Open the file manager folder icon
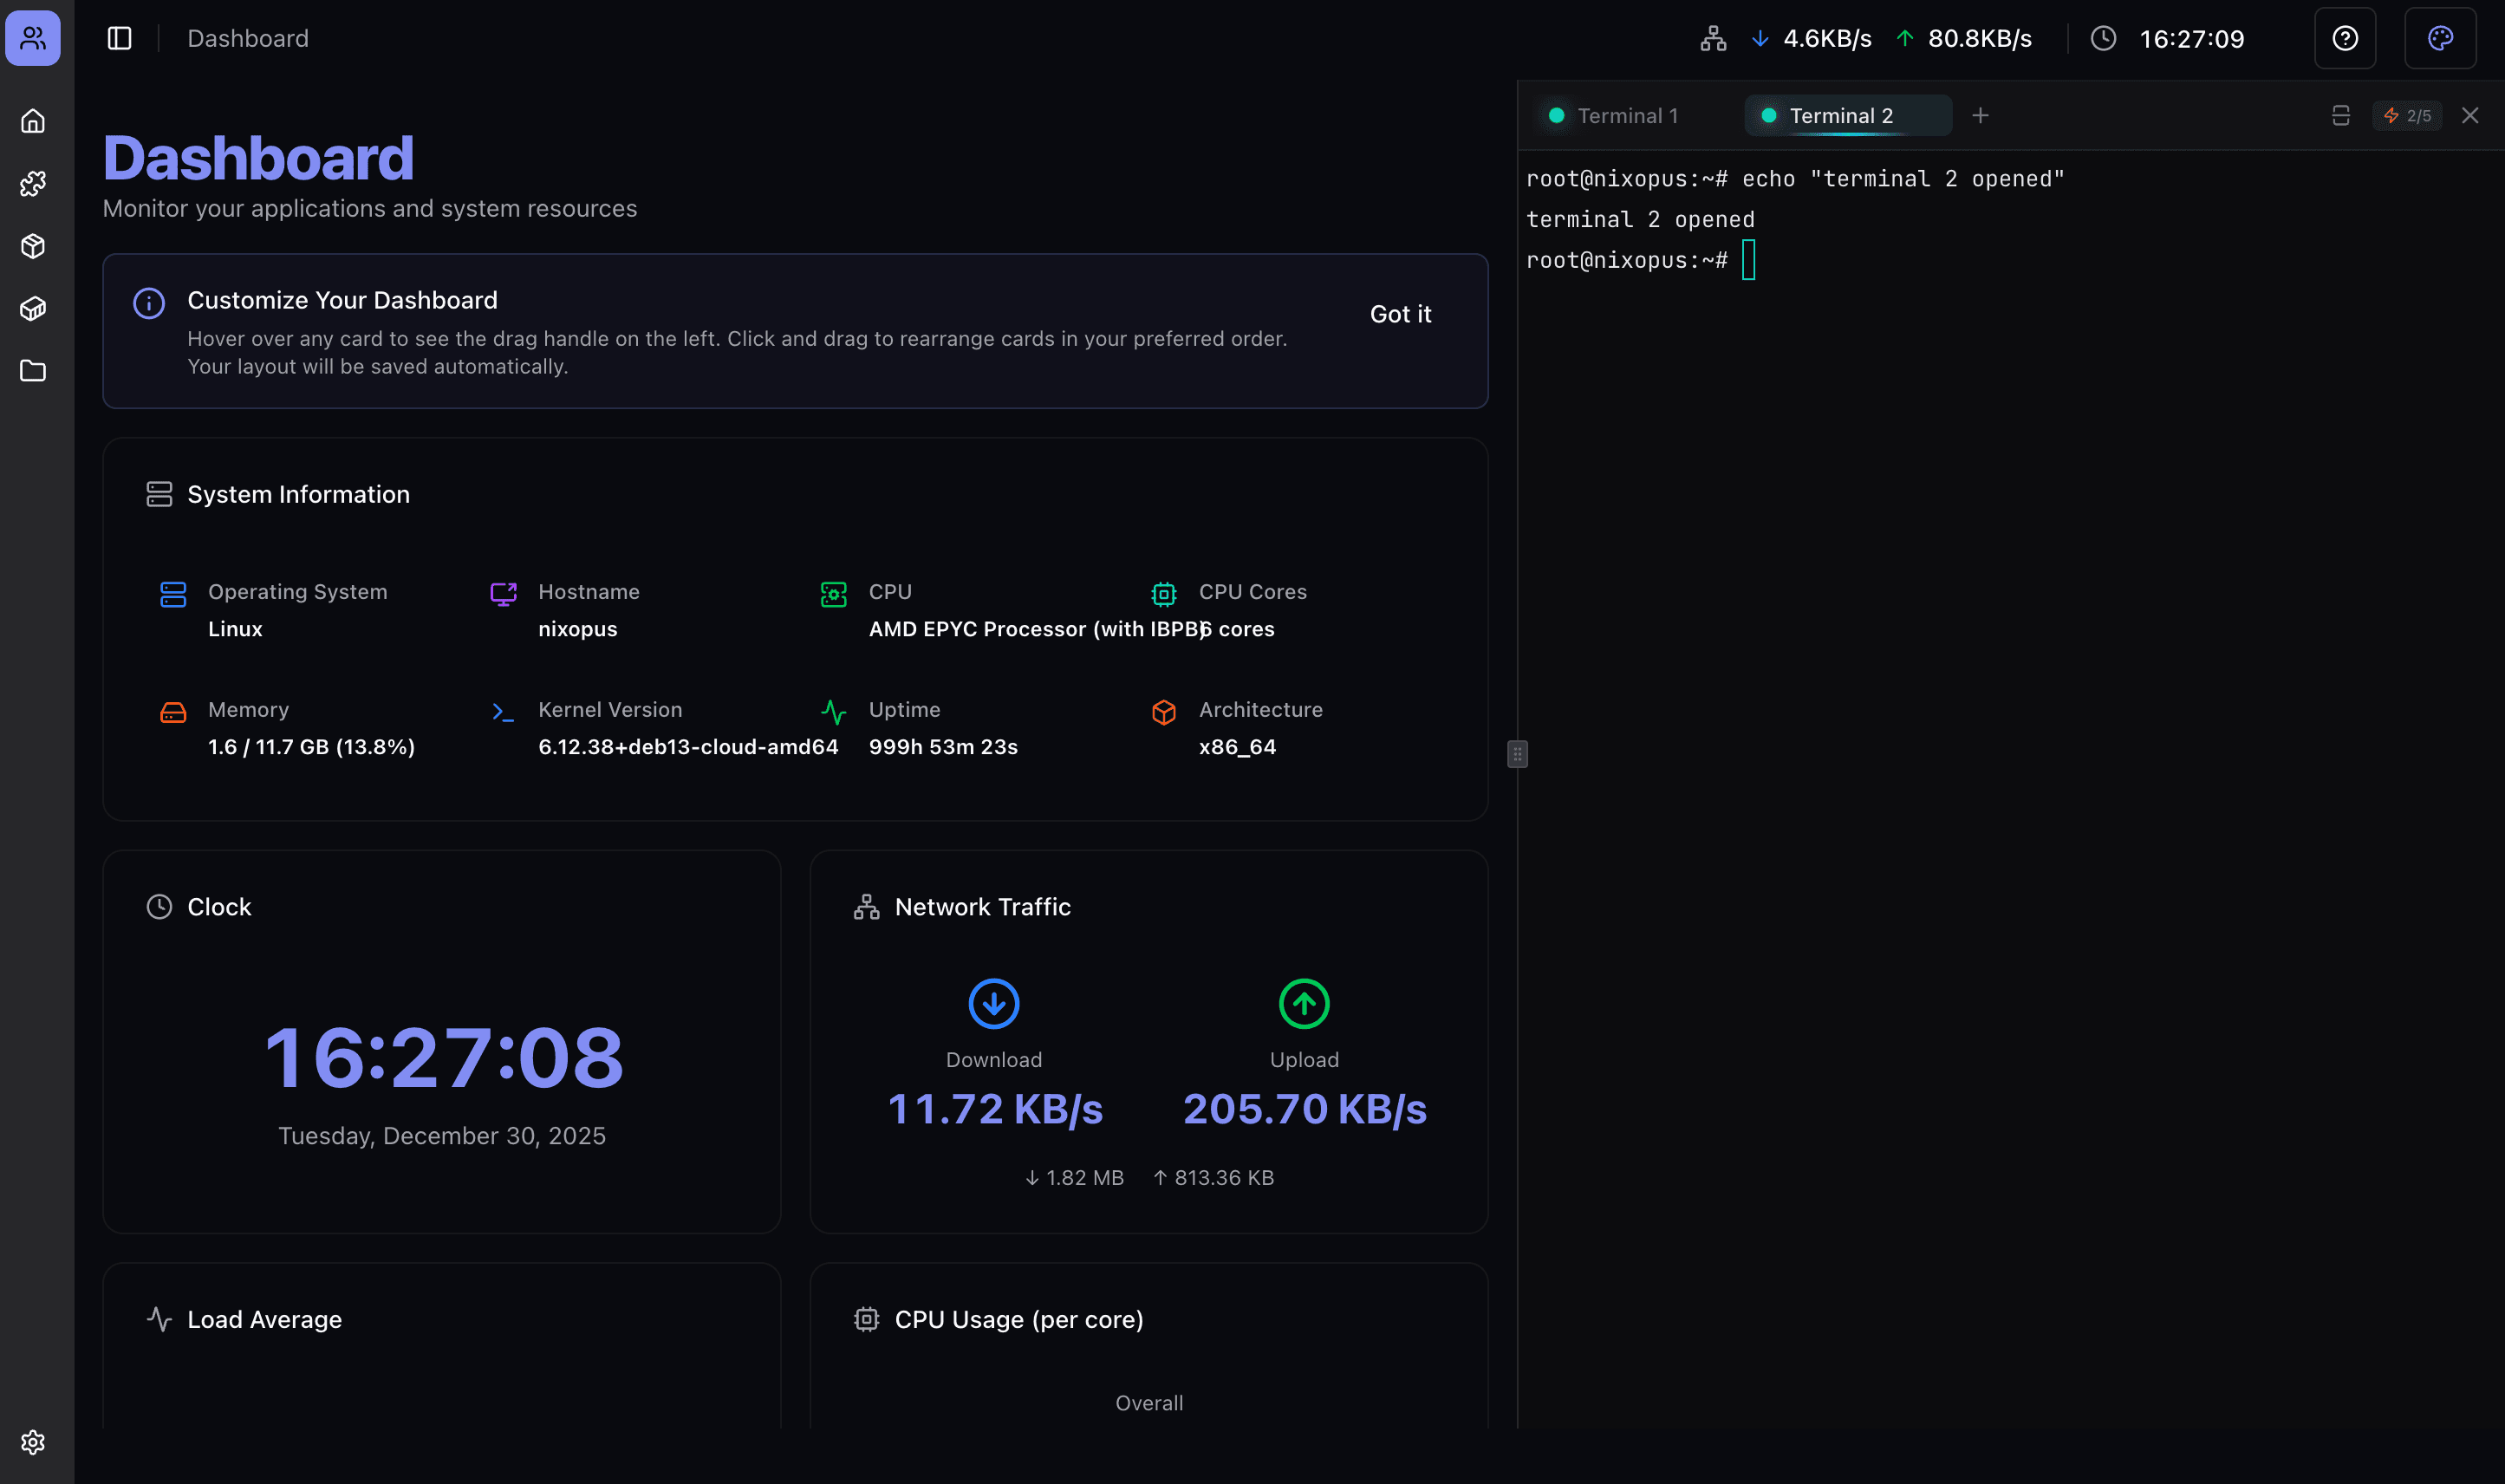Image resolution: width=2505 pixels, height=1484 pixels. 33,371
